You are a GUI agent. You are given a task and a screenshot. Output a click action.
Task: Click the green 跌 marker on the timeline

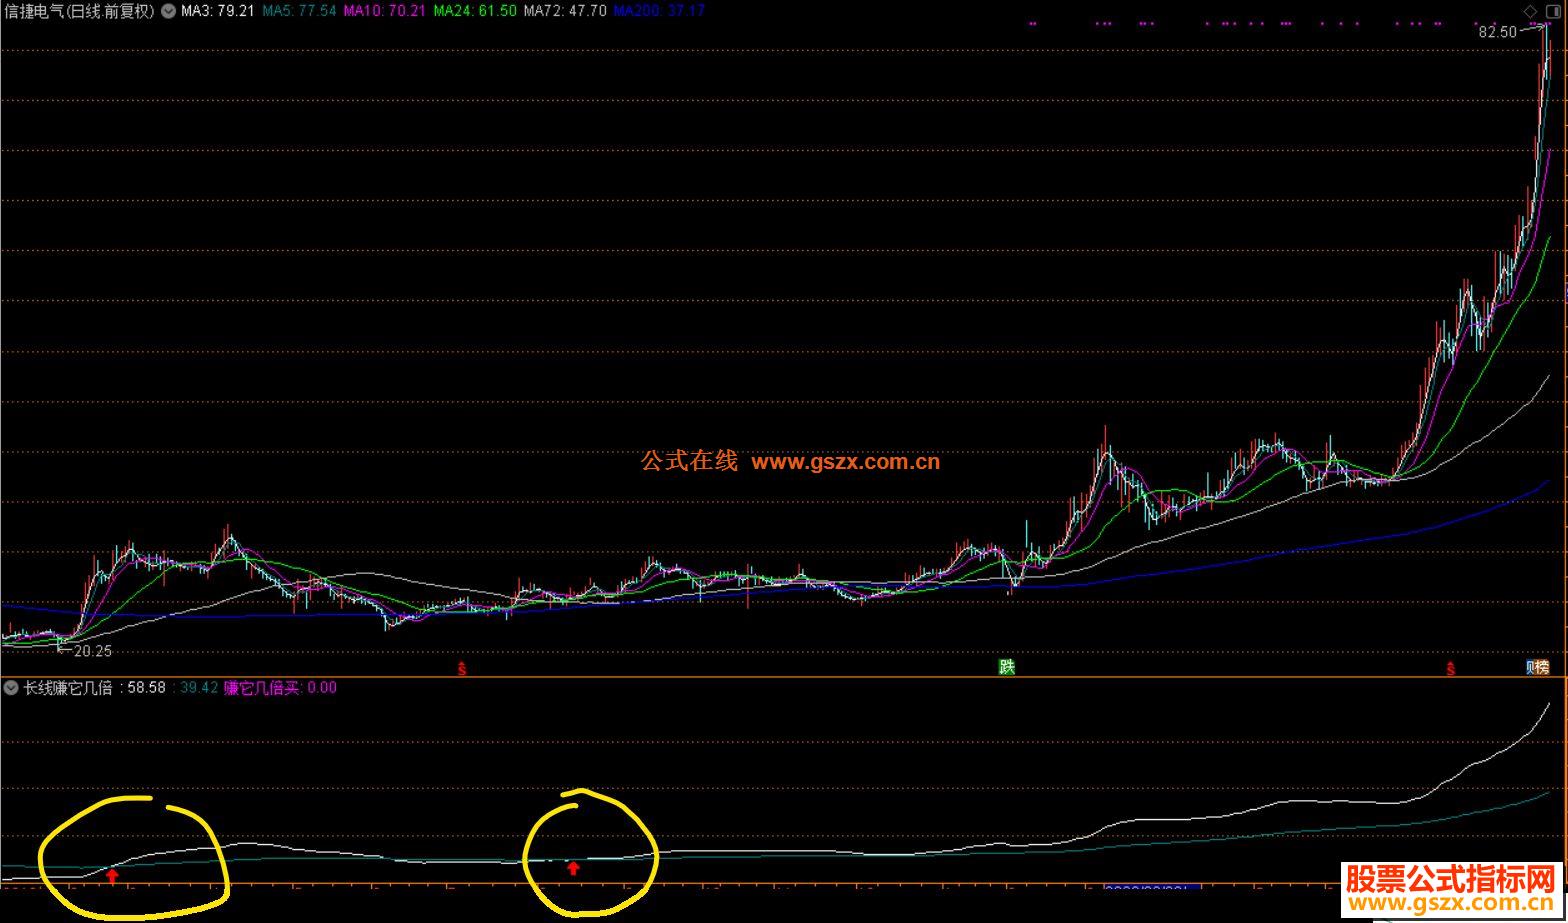coord(1007,667)
